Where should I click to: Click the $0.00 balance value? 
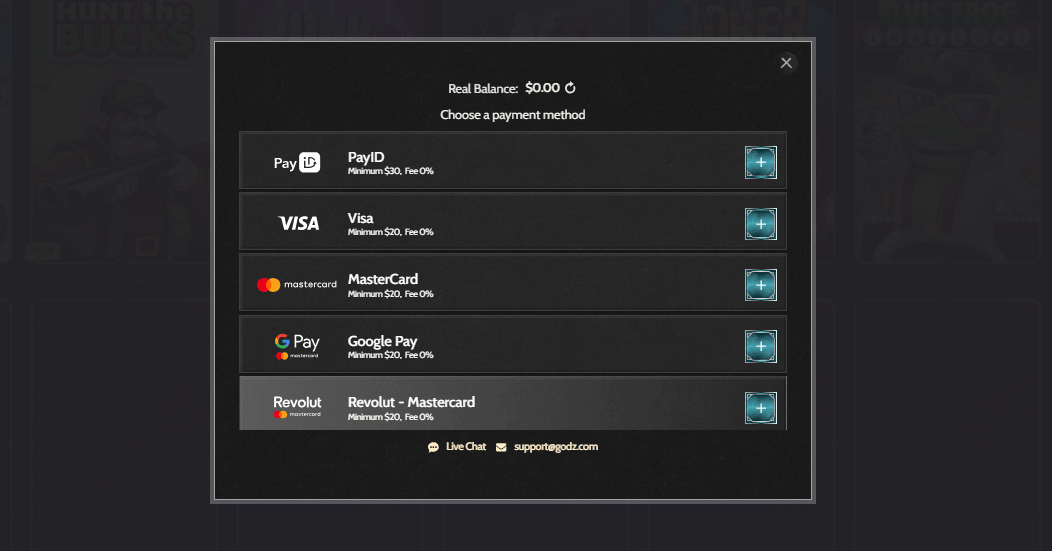tap(542, 88)
